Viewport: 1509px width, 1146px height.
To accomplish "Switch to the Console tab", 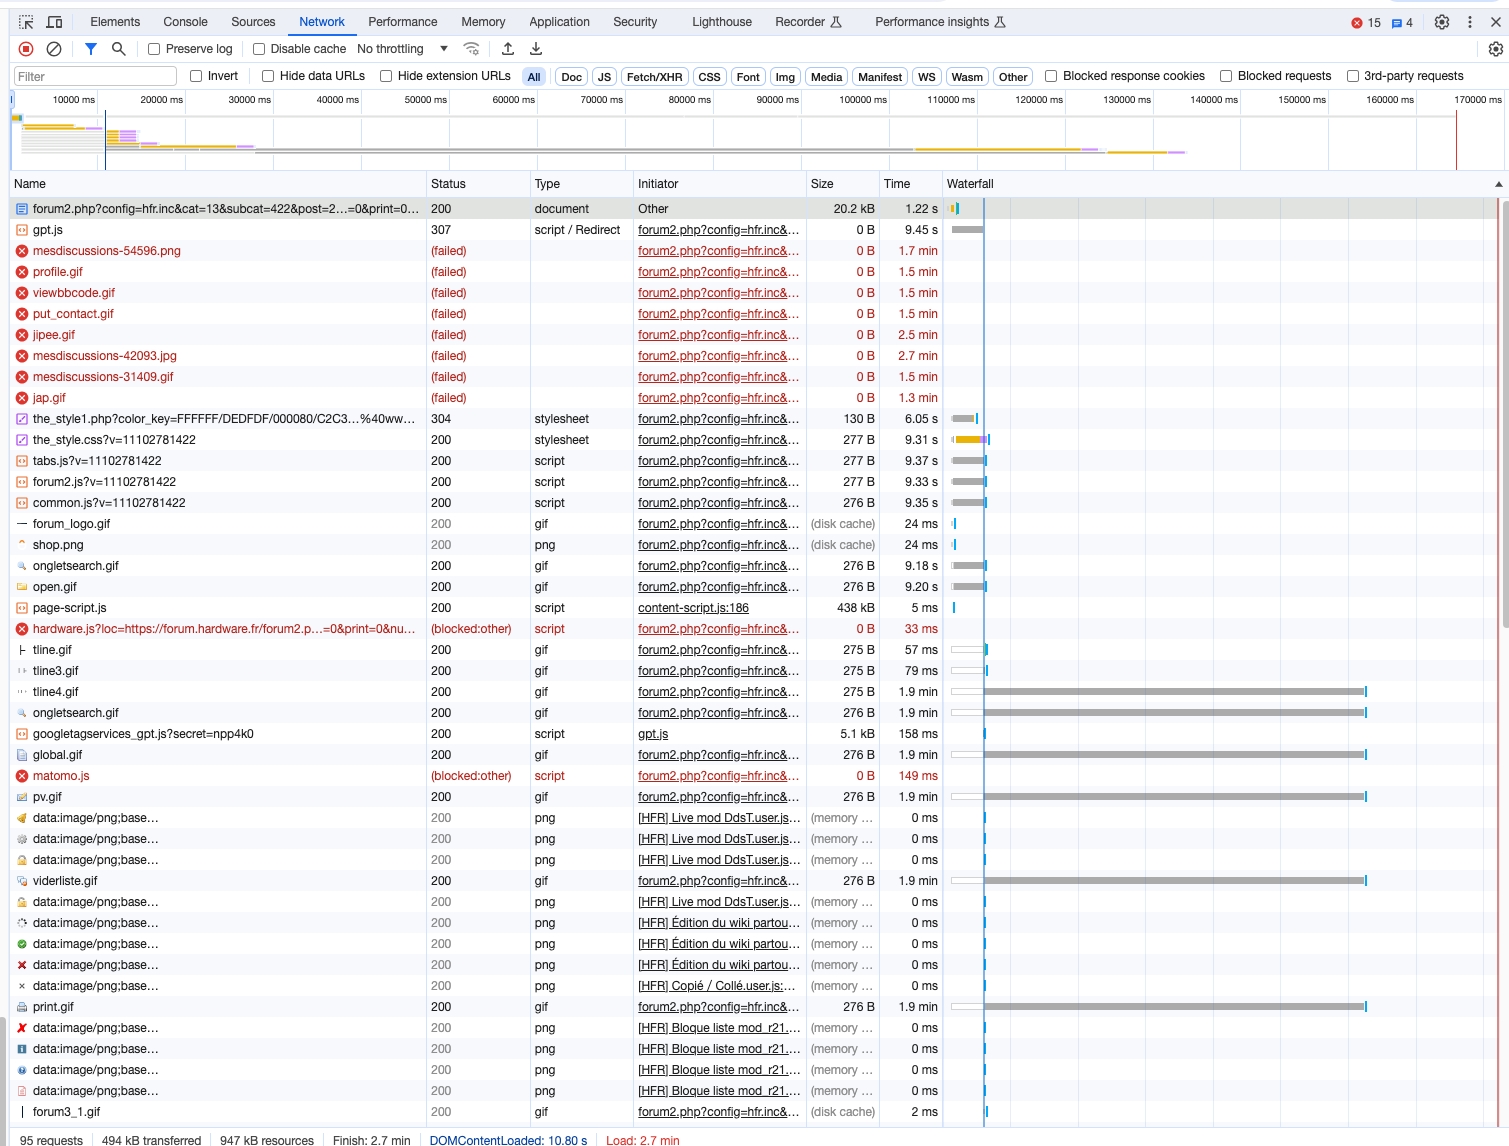I will [x=185, y=22].
